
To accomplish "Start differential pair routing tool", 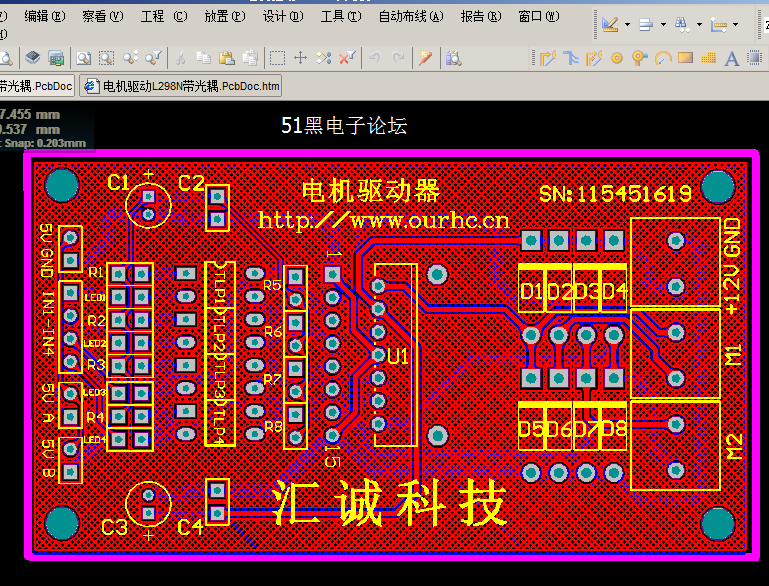I will pyautogui.click(x=570, y=58).
